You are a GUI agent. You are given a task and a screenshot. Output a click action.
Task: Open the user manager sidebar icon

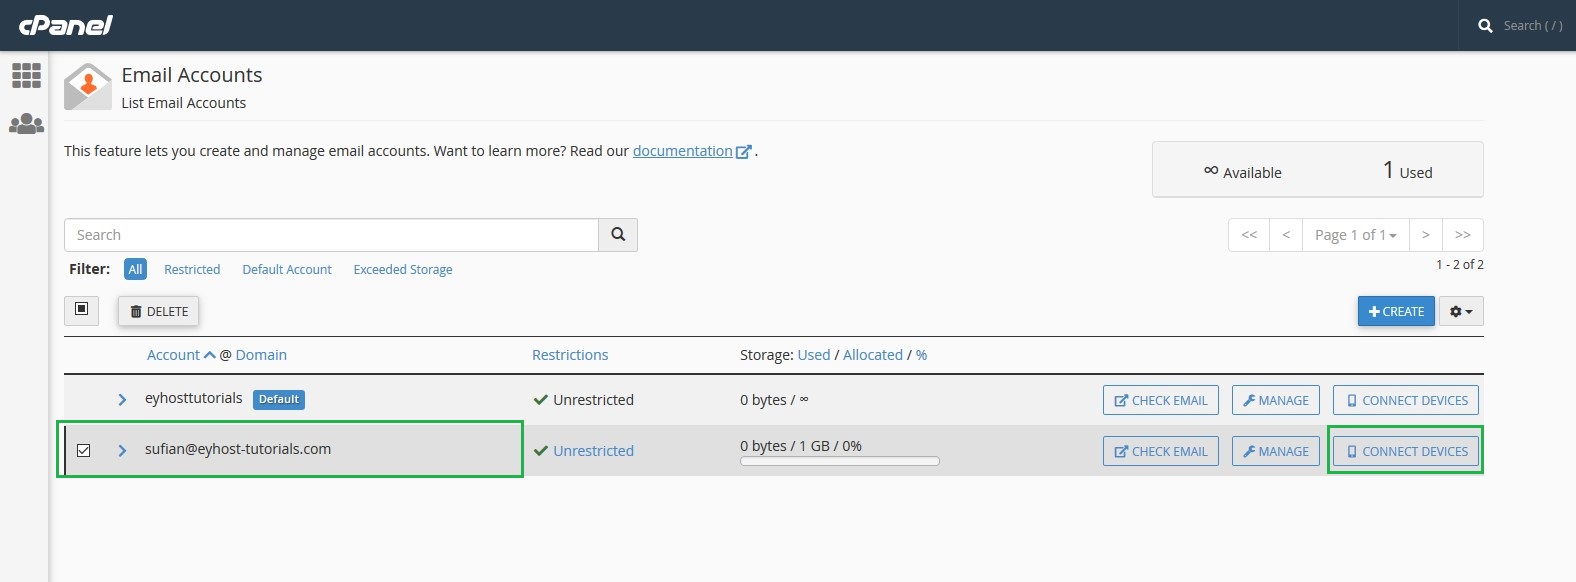tap(26, 124)
